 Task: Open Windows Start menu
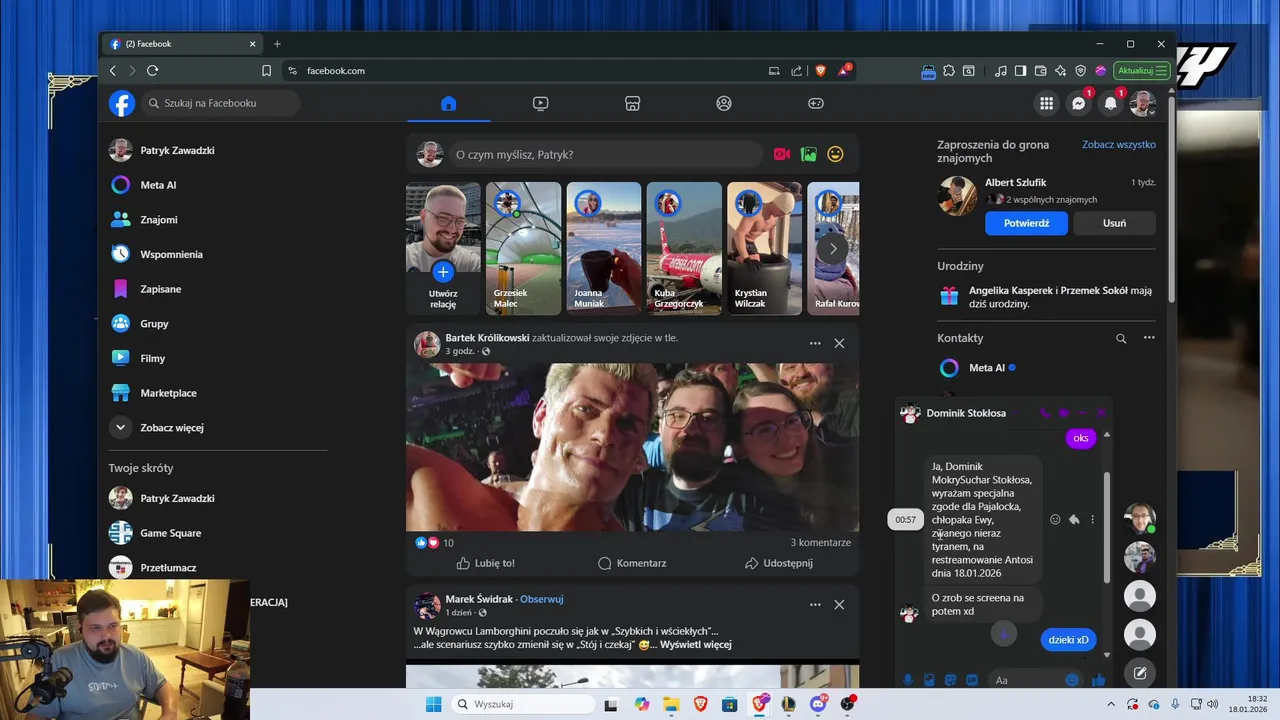tap(433, 704)
